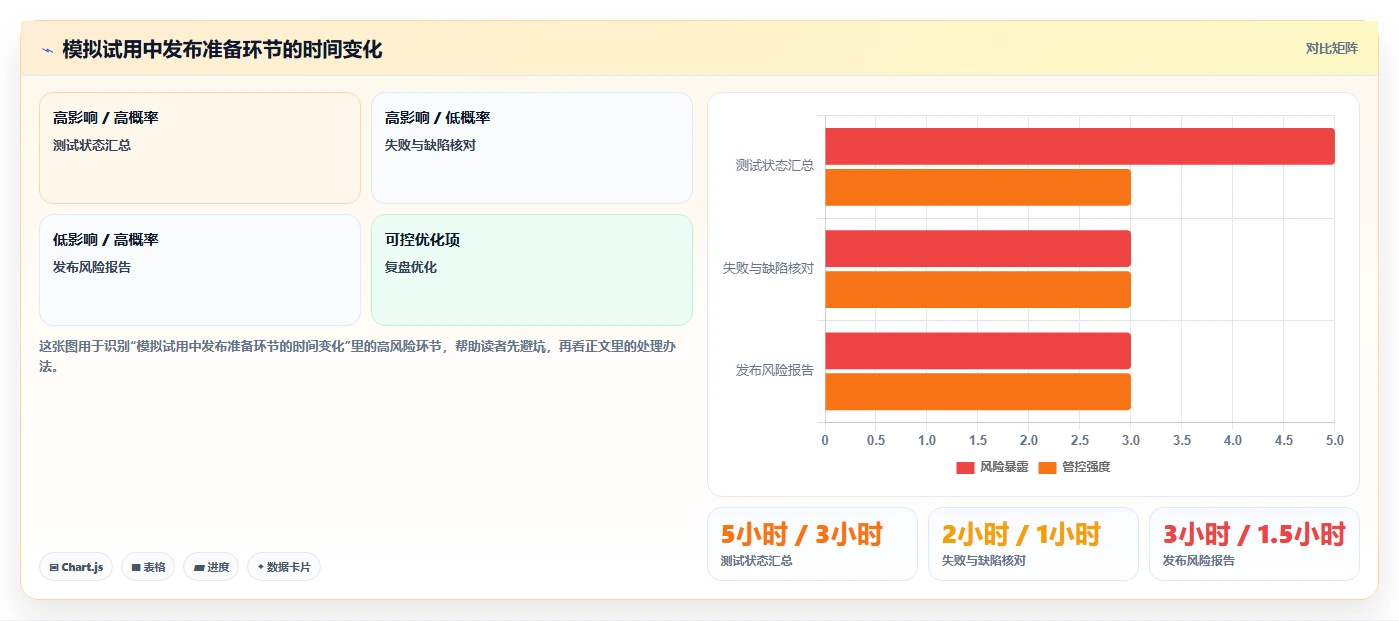
Task: Click the 进度 tag chip
Action: tap(211, 567)
